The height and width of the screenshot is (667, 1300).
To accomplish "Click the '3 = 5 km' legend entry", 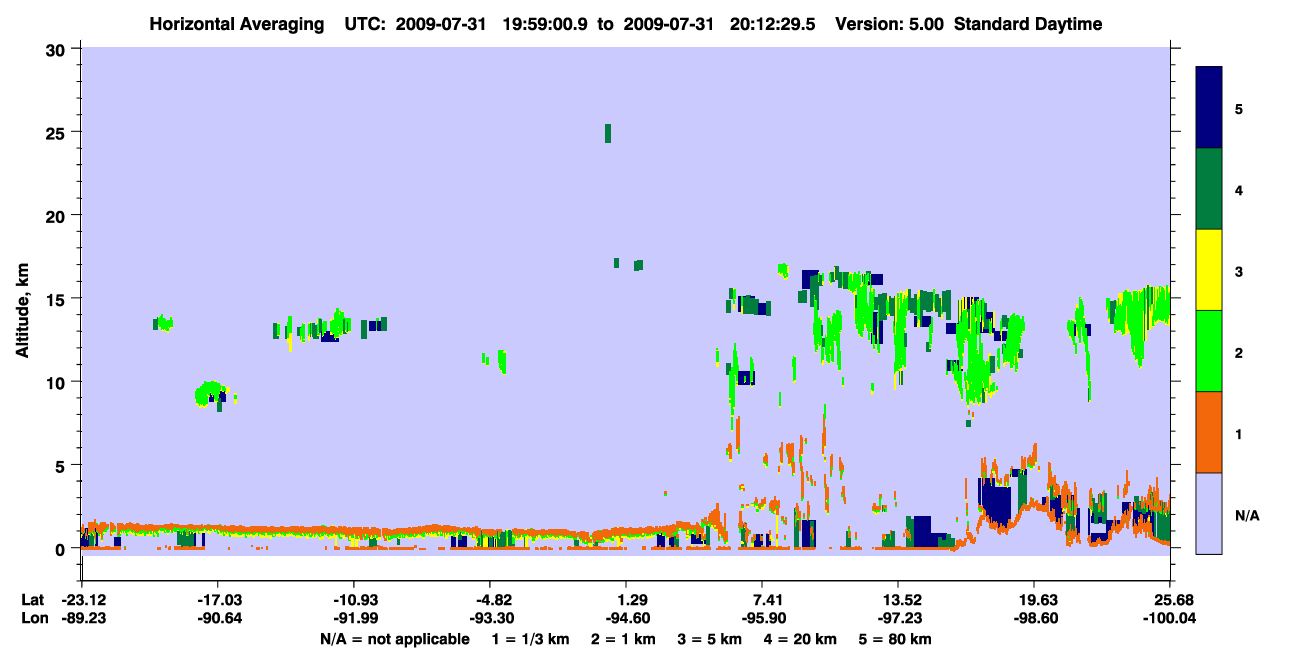I will tap(711, 638).
